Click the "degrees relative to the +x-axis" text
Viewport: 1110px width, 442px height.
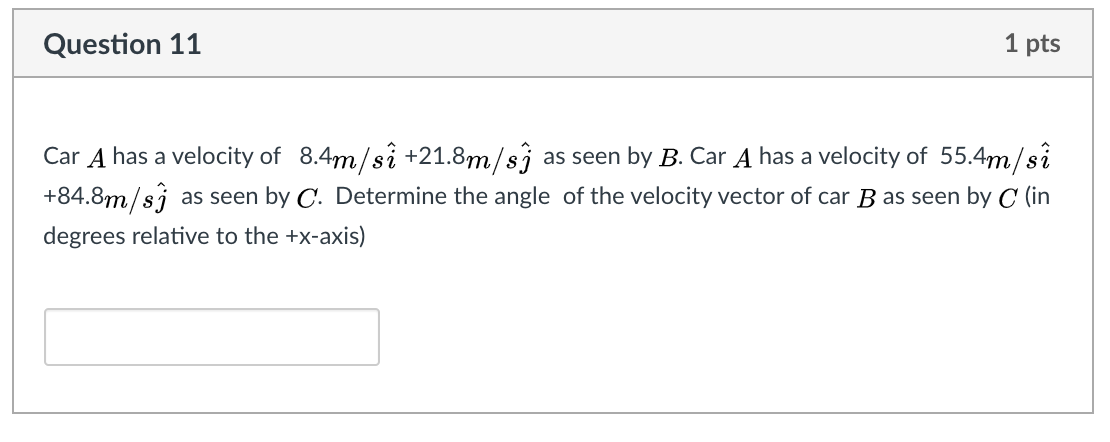(x=204, y=237)
